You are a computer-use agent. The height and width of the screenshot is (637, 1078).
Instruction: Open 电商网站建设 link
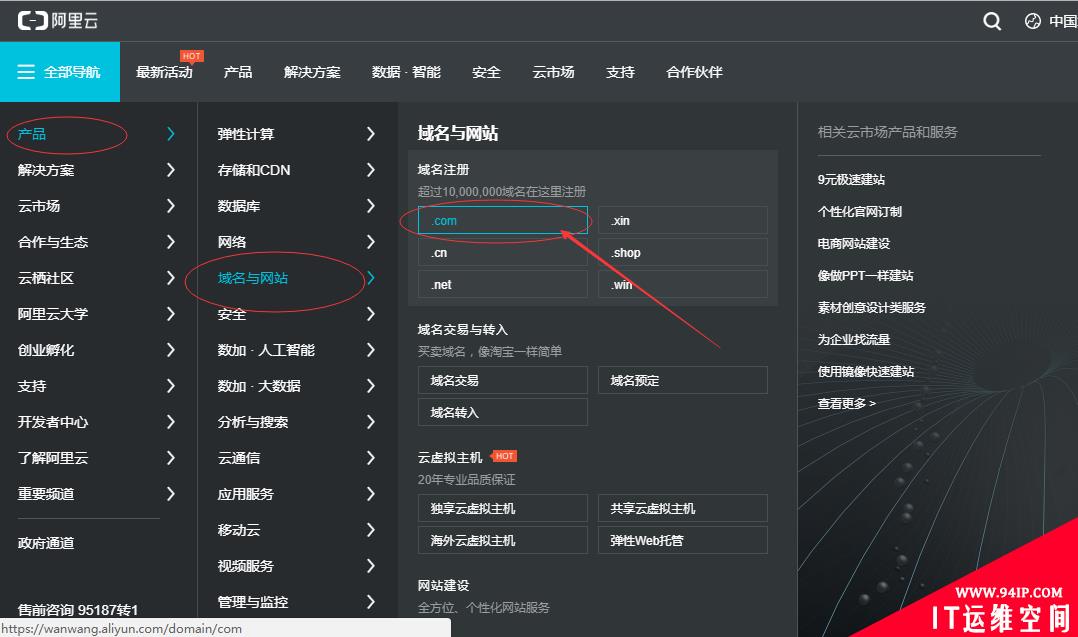pos(854,243)
